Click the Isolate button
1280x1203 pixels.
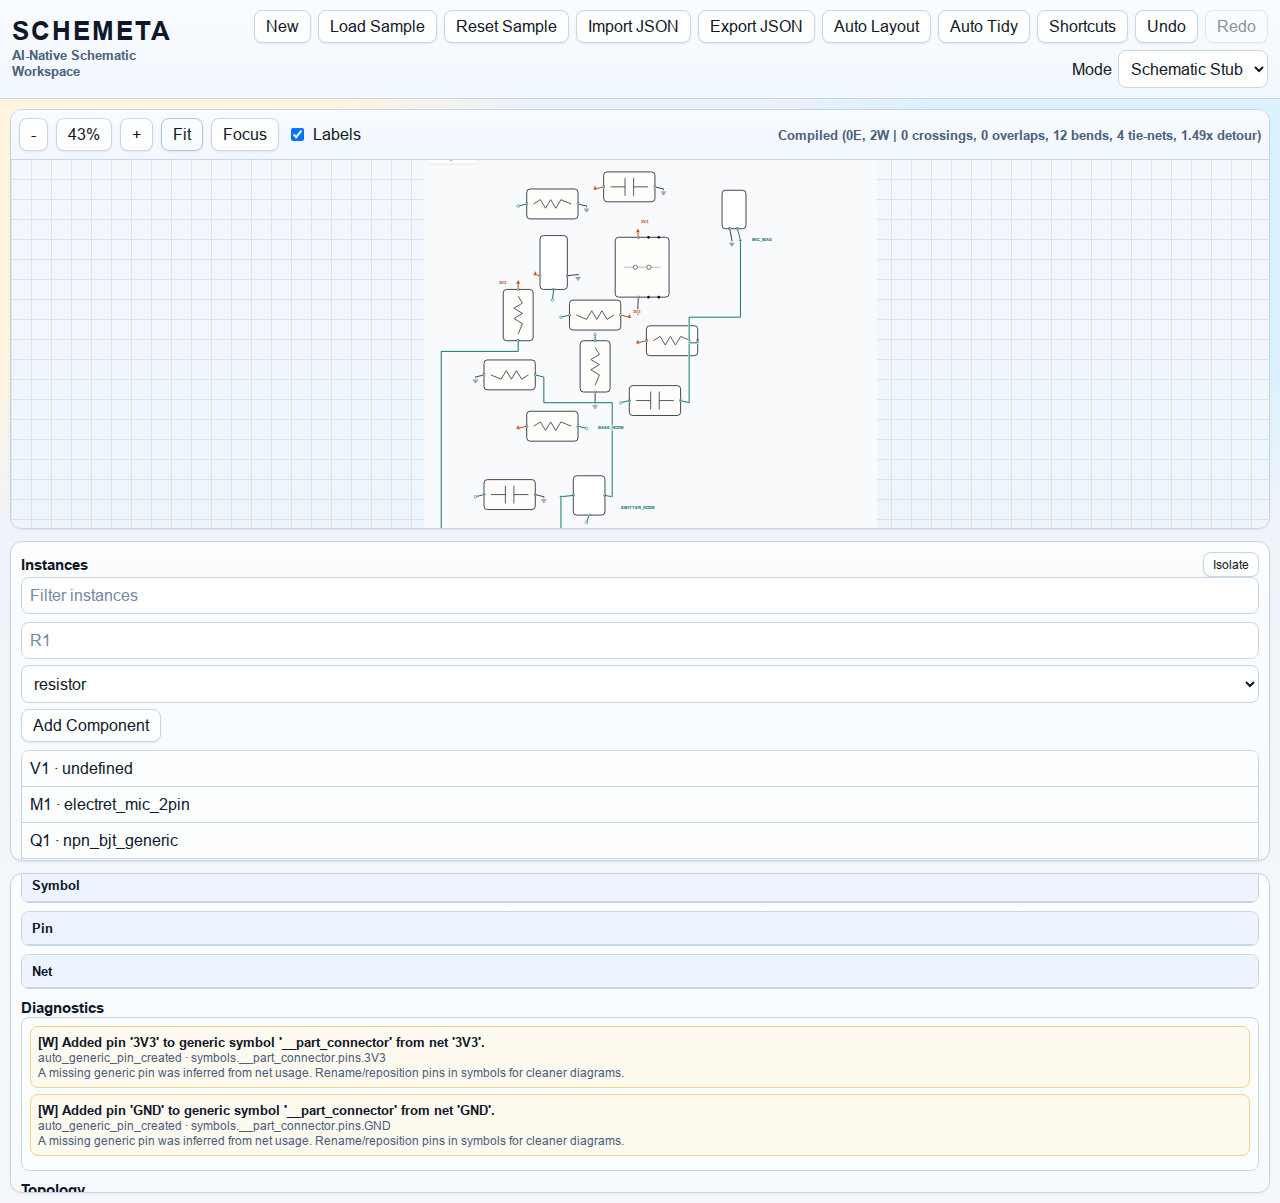point(1230,565)
